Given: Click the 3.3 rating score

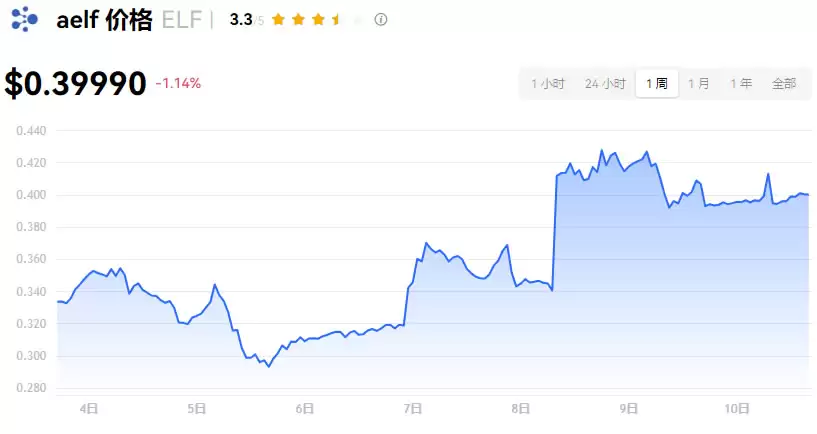Looking at the screenshot, I should point(240,19).
